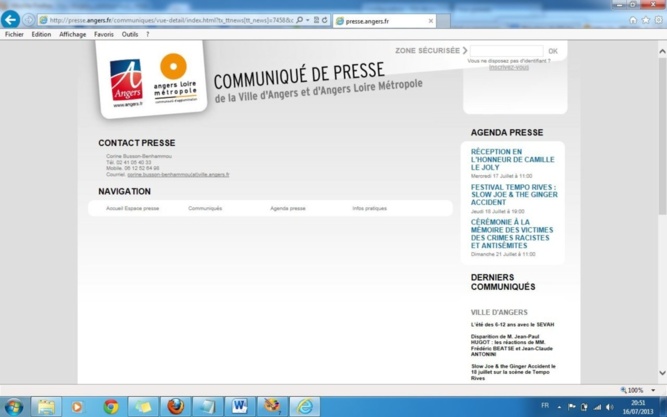Open the ? help menu
Image resolution: width=667 pixels, height=417 pixels.
pyautogui.click(x=148, y=34)
